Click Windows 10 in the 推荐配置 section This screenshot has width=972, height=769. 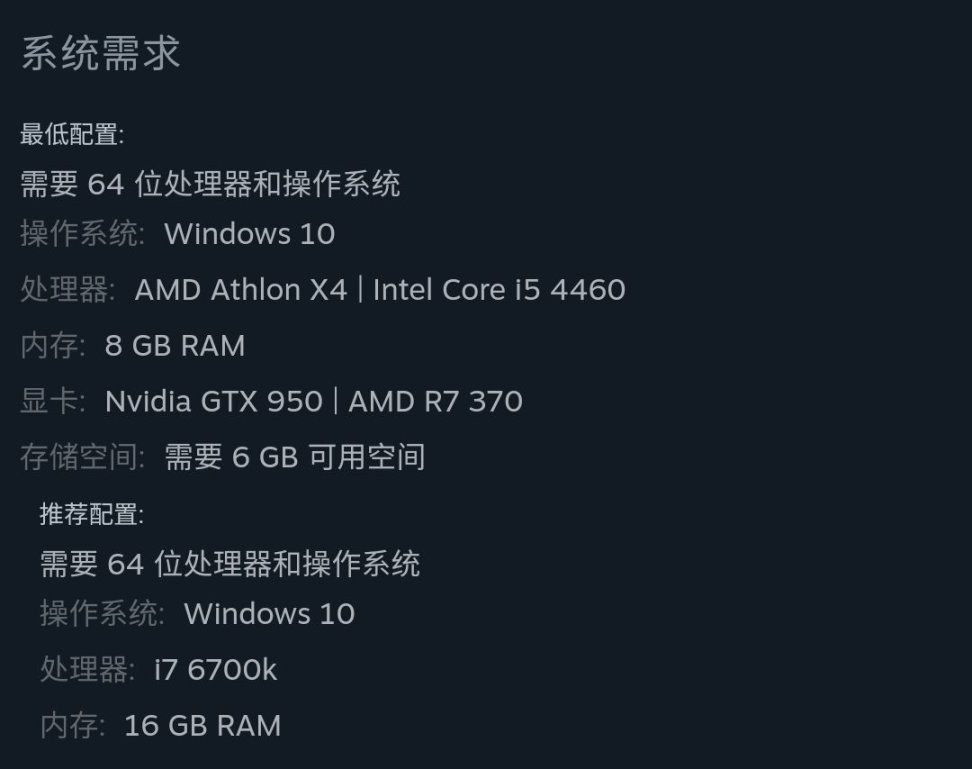pyautogui.click(x=269, y=614)
